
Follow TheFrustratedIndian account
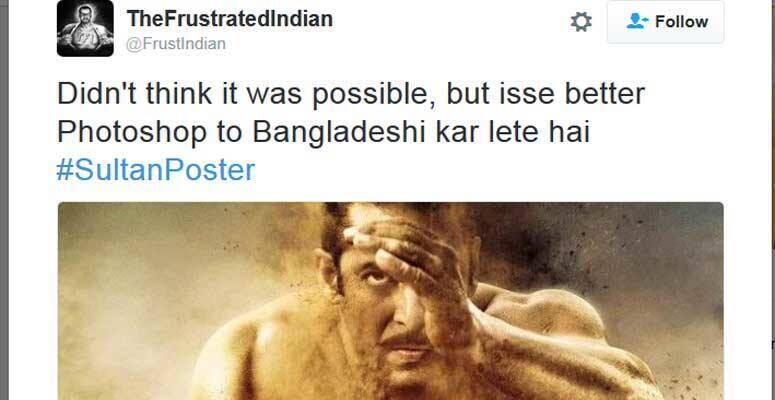665,22
